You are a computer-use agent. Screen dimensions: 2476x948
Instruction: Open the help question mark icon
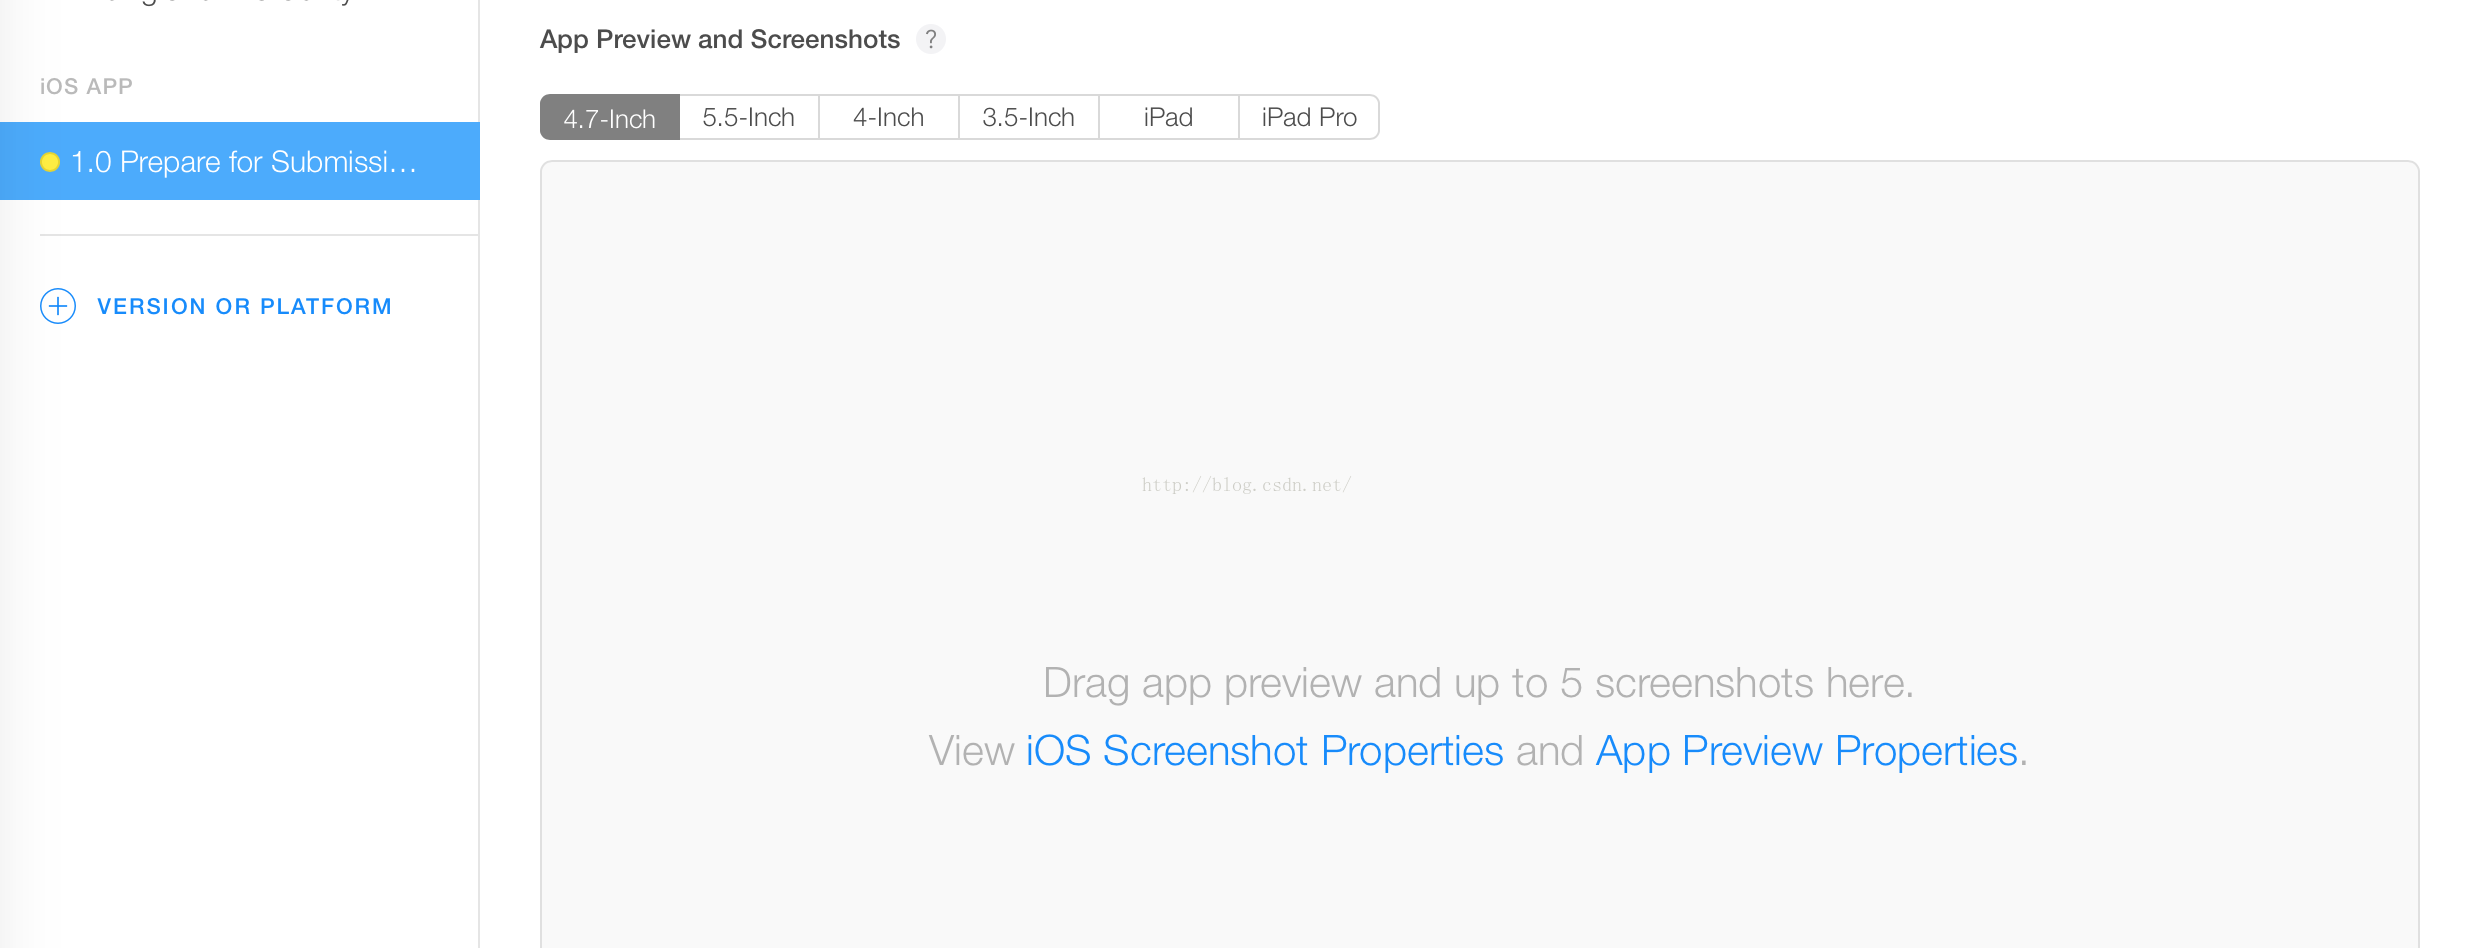coord(930,39)
